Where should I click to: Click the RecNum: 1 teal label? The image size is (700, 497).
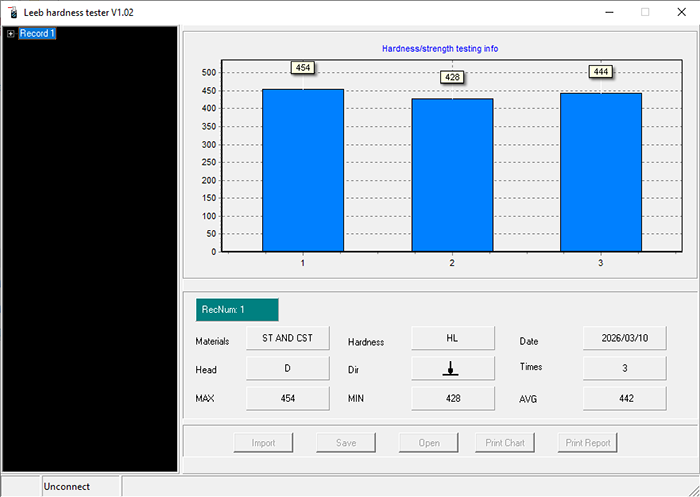pyautogui.click(x=237, y=310)
